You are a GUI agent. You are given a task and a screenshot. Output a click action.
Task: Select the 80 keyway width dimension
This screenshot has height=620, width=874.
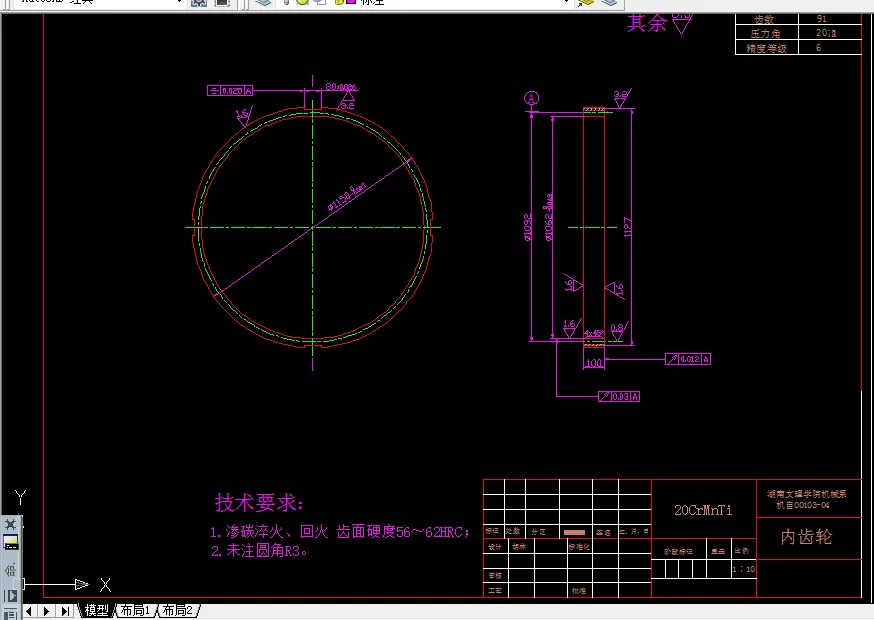tap(341, 87)
